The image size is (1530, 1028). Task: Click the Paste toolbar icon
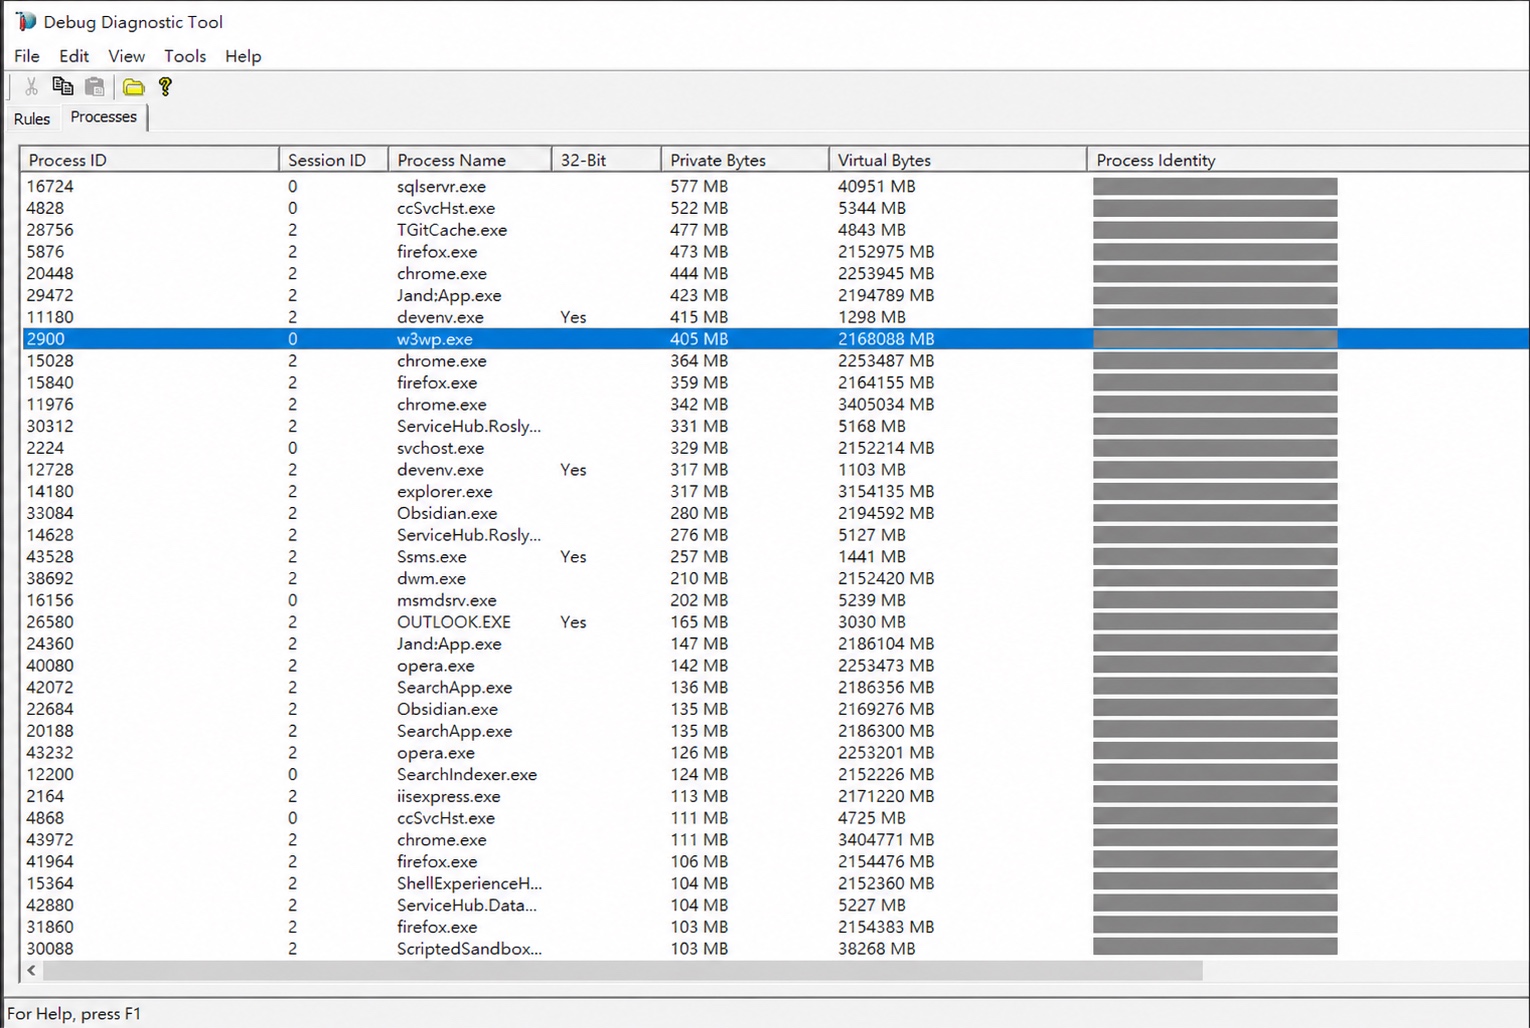click(95, 87)
